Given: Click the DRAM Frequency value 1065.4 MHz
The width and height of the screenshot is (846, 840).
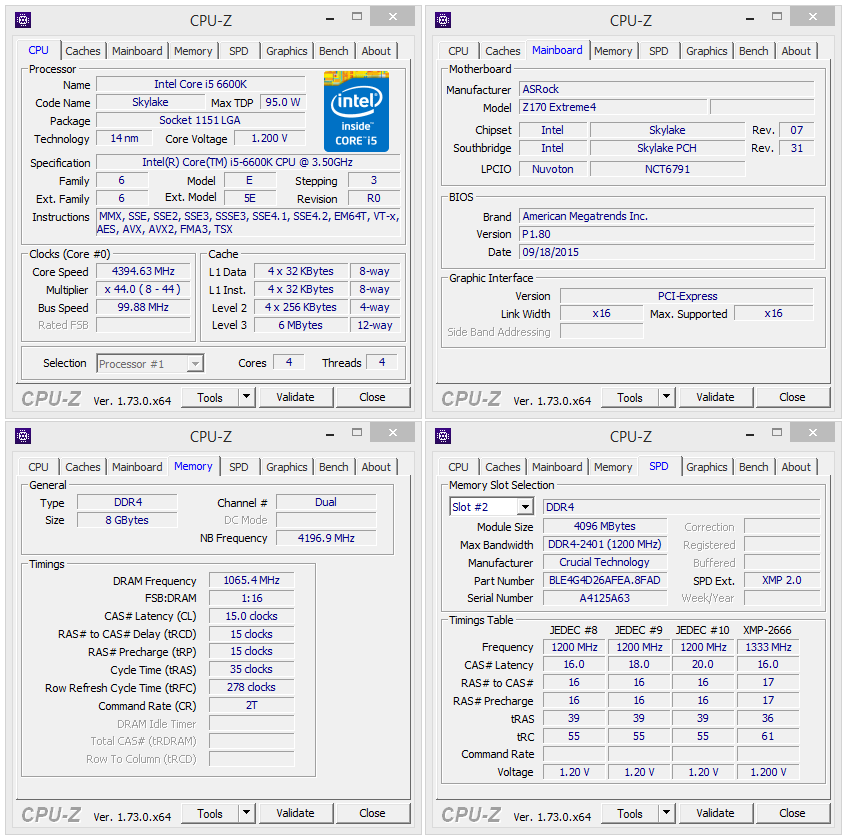Looking at the screenshot, I should coord(251,581).
